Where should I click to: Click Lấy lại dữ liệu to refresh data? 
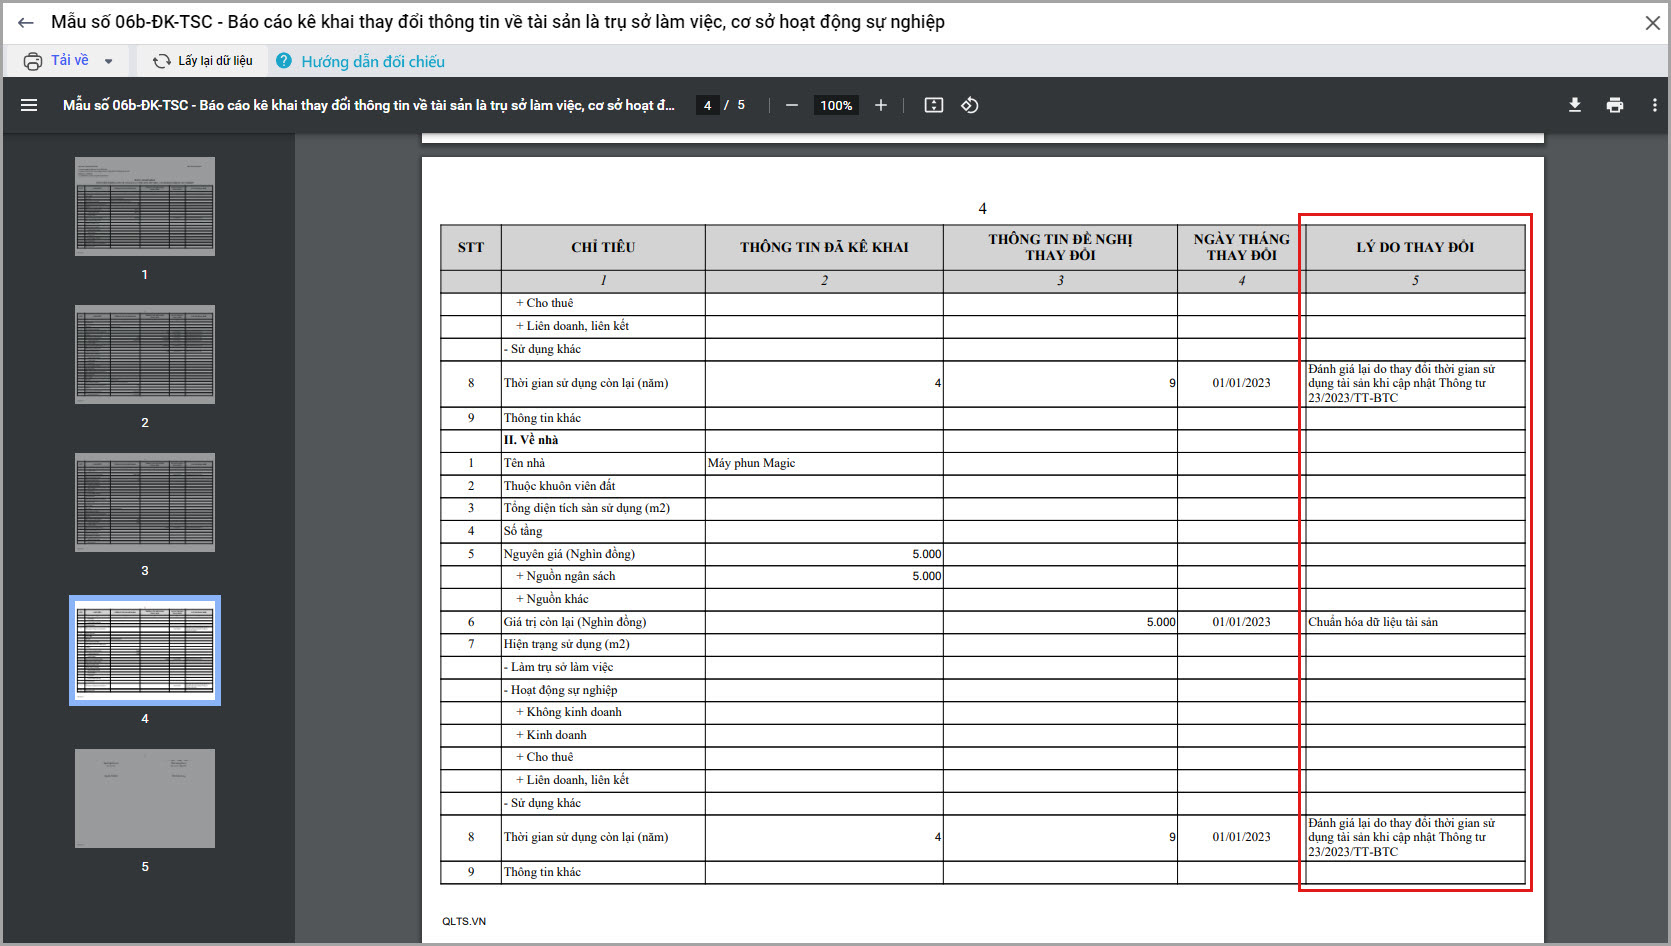203,61
